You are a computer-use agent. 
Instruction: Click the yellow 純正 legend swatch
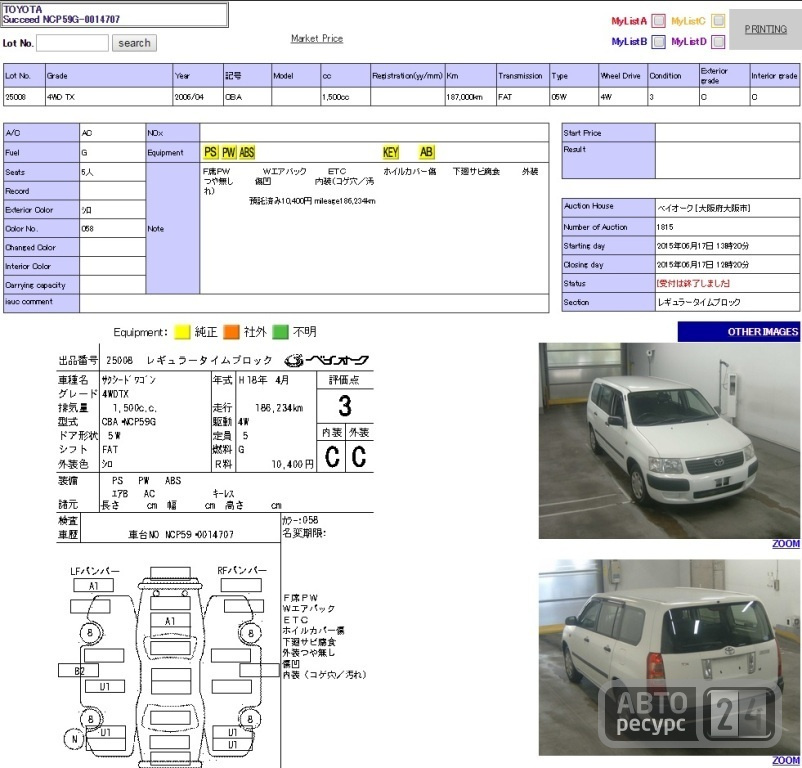[x=182, y=332]
